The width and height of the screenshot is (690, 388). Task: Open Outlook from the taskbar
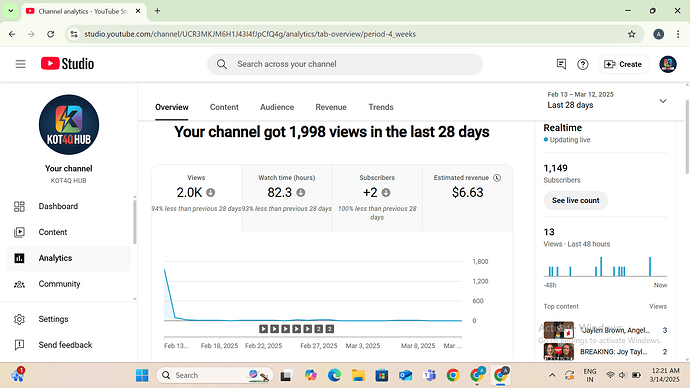click(405, 375)
